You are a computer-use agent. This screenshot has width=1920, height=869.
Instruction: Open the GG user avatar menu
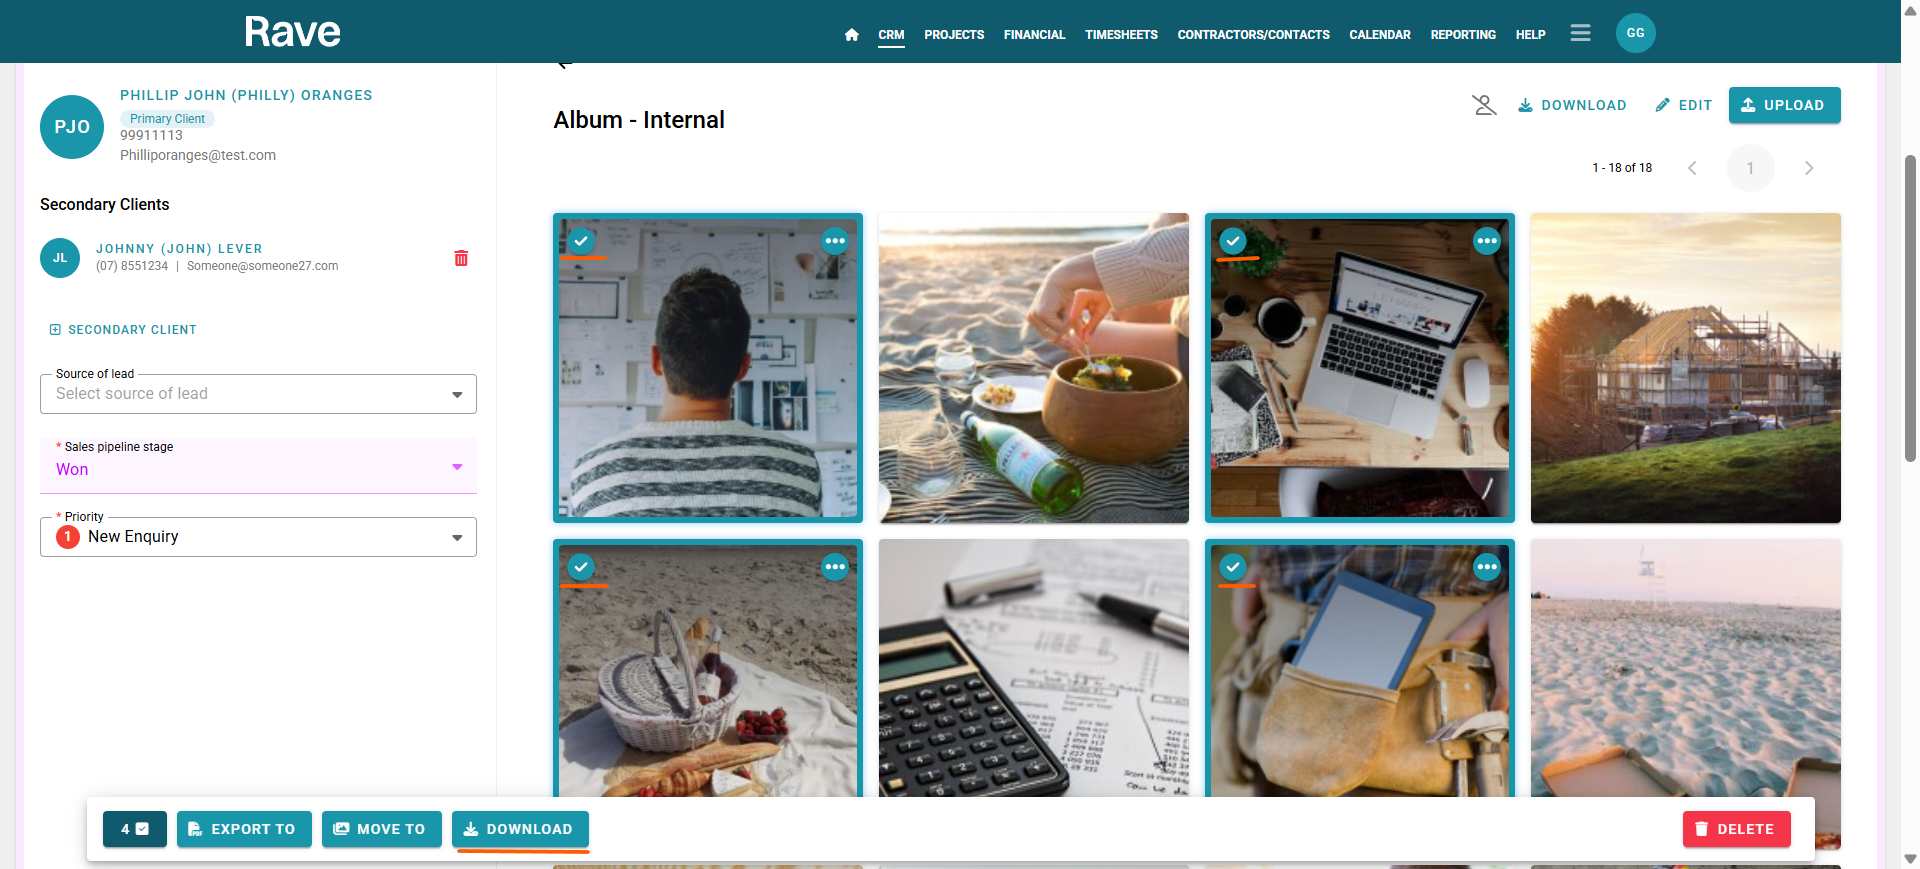(x=1635, y=33)
